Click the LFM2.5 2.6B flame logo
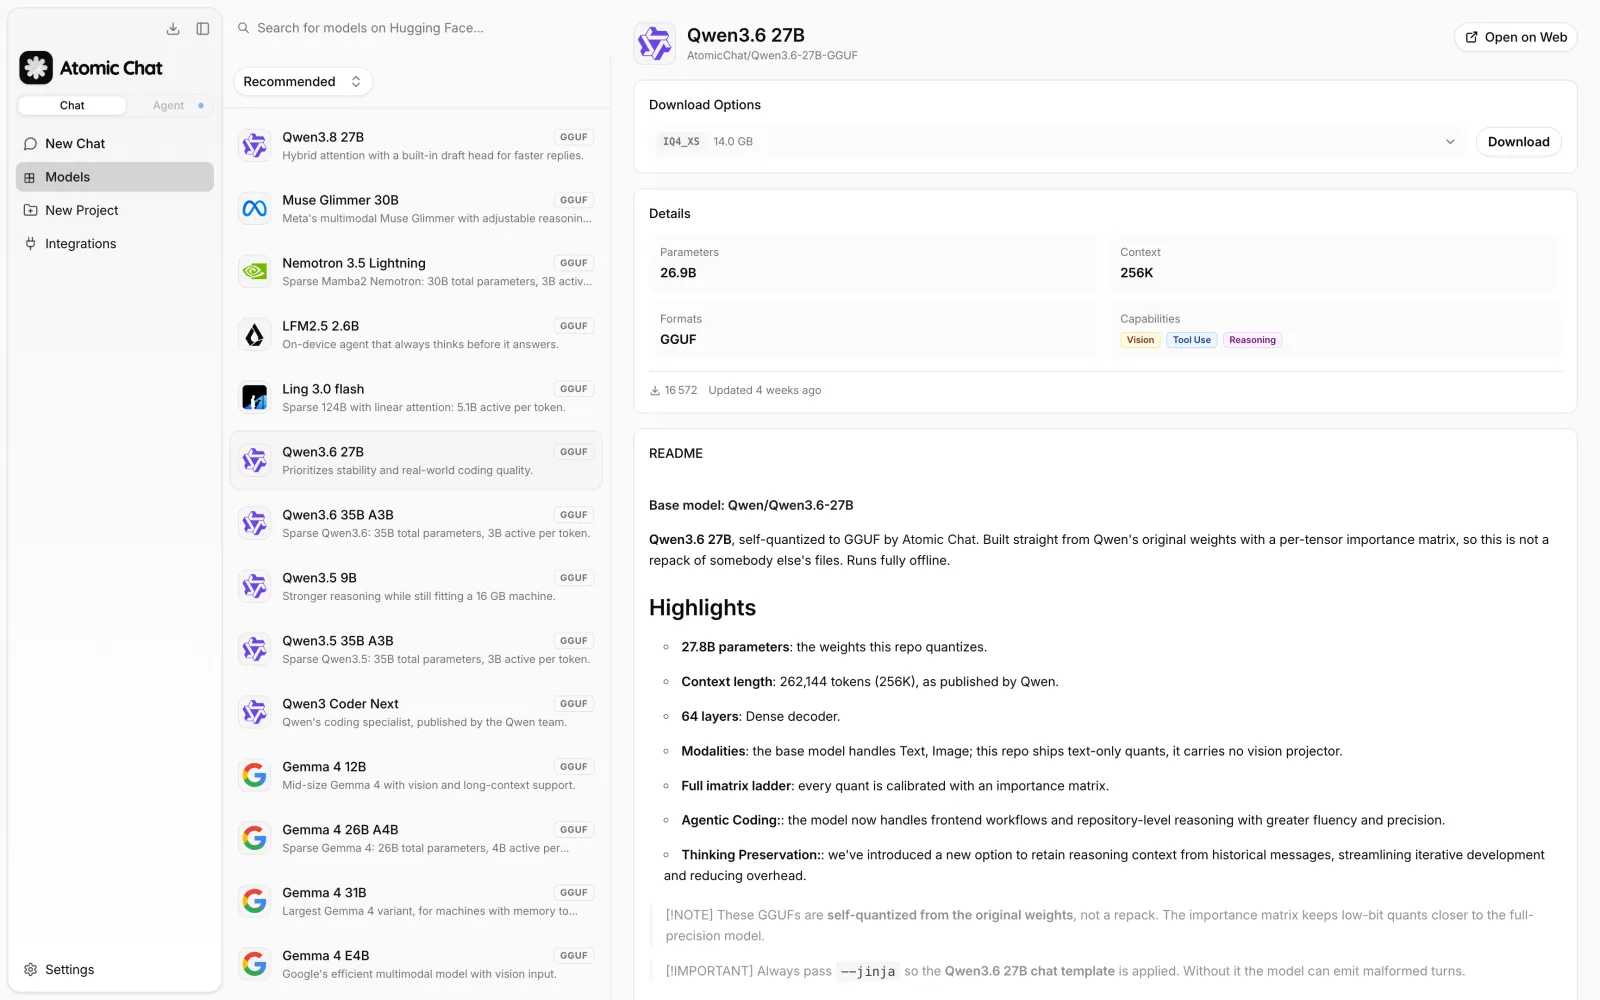This screenshot has height=1000, width=1600. pos(255,335)
